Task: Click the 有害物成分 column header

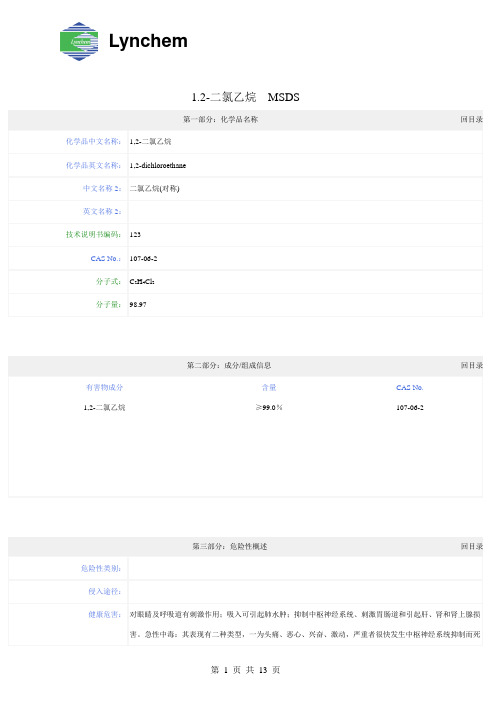Action: point(104,387)
